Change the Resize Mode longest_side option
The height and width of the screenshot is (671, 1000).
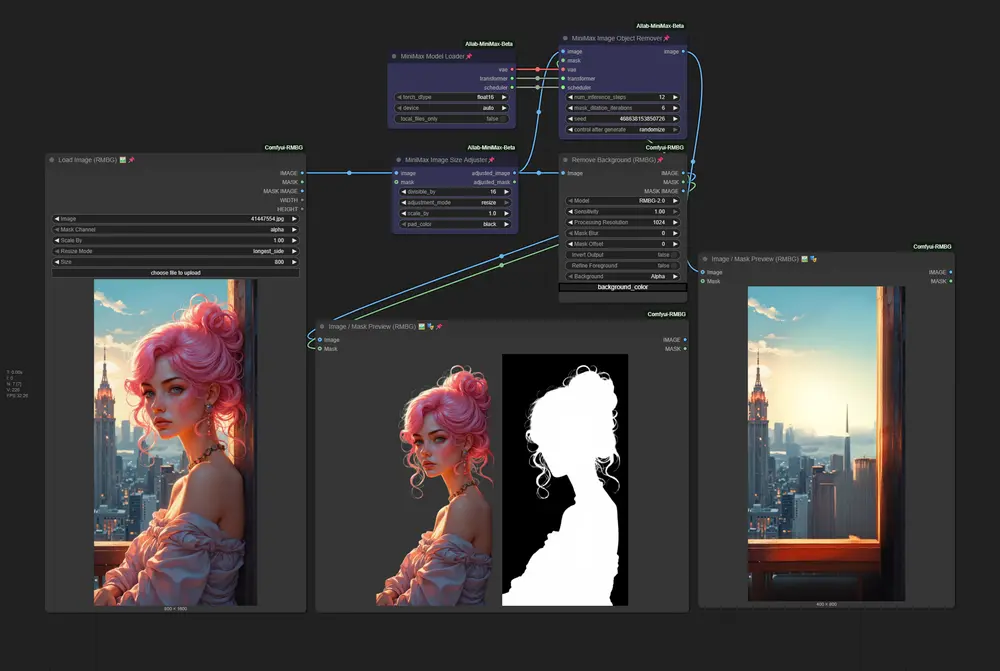pyautogui.click(x=175, y=251)
